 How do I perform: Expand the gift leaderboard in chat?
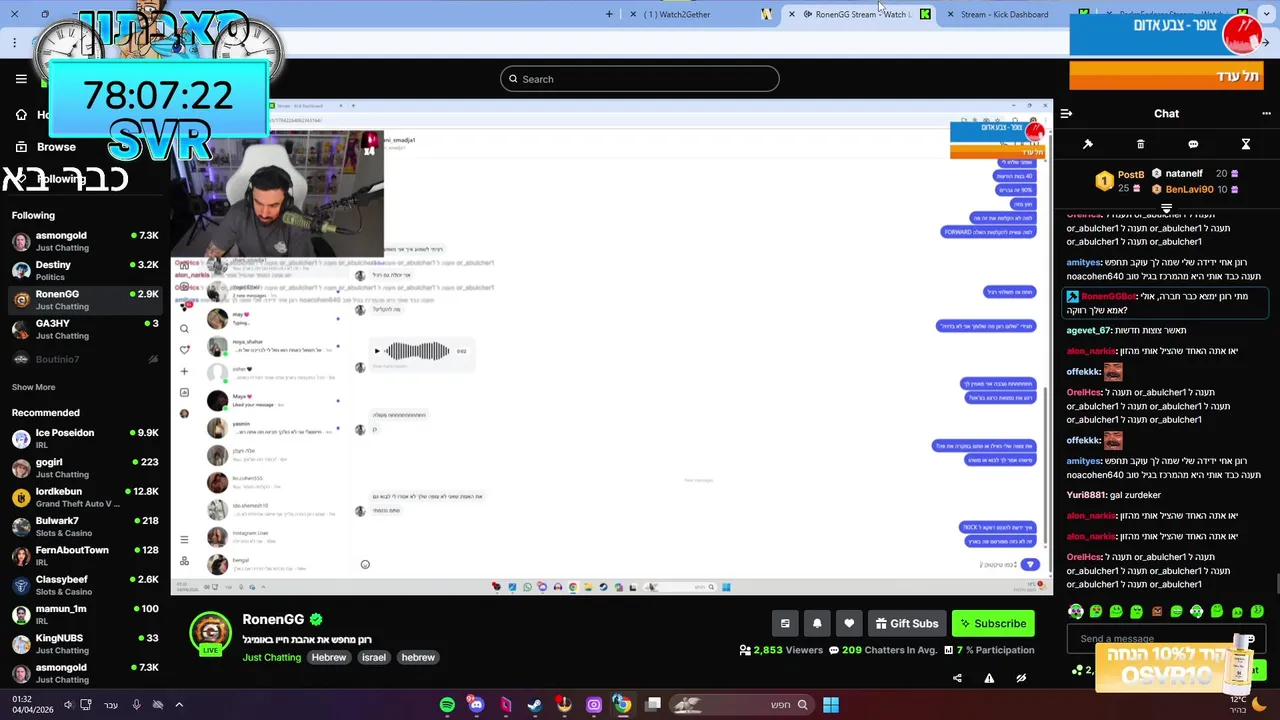point(1166,208)
